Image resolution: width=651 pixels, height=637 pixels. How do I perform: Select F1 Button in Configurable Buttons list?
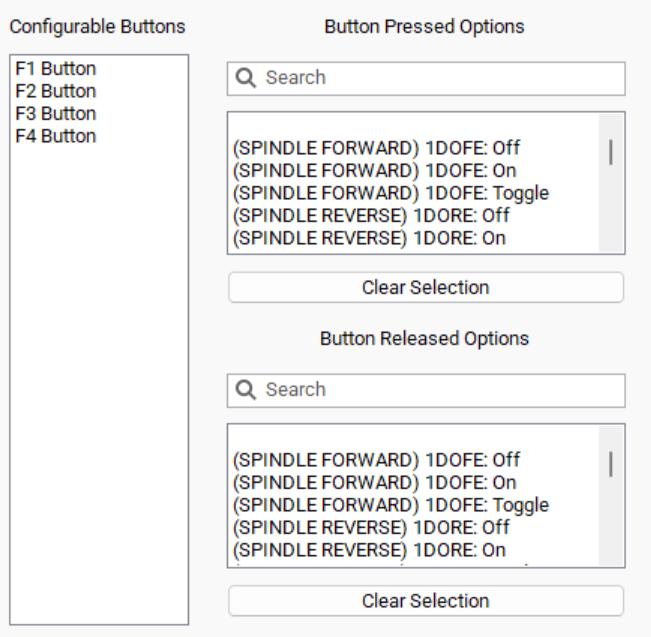(56, 70)
